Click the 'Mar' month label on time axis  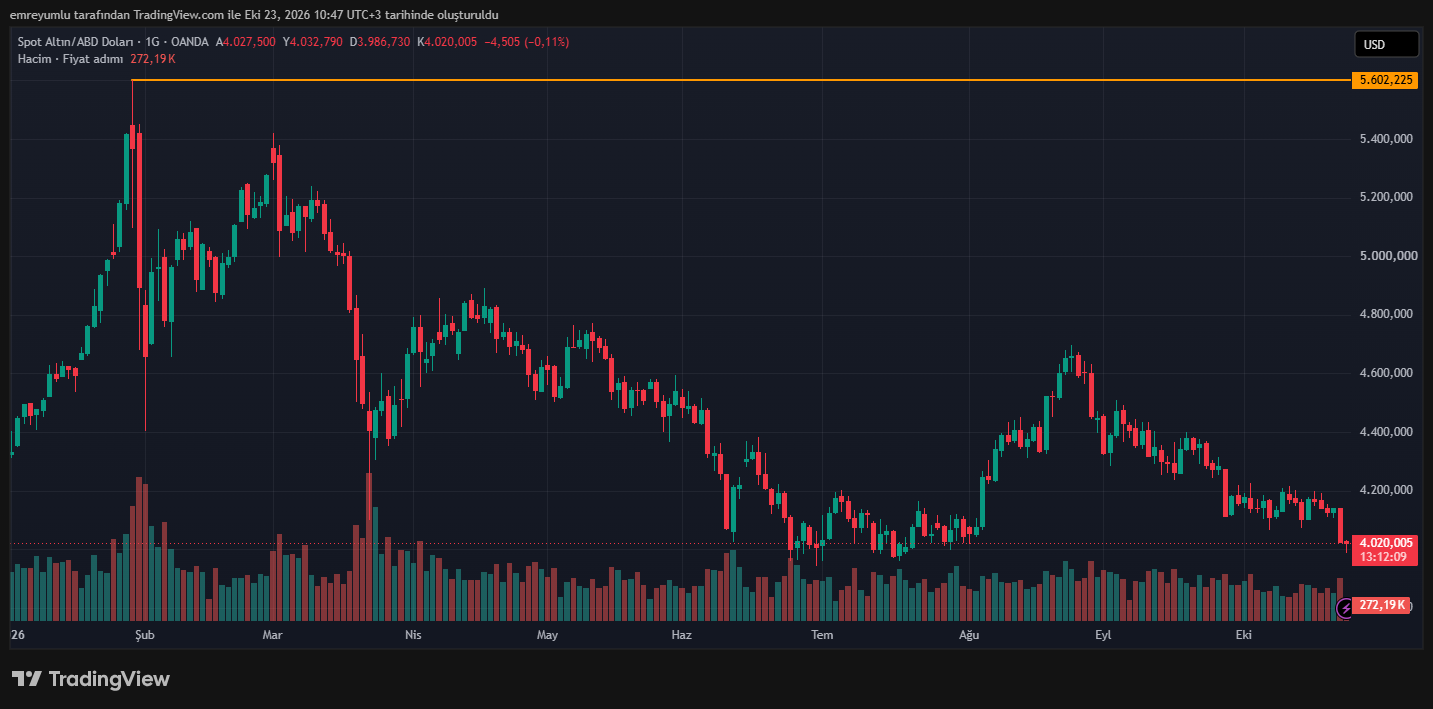coord(272,635)
